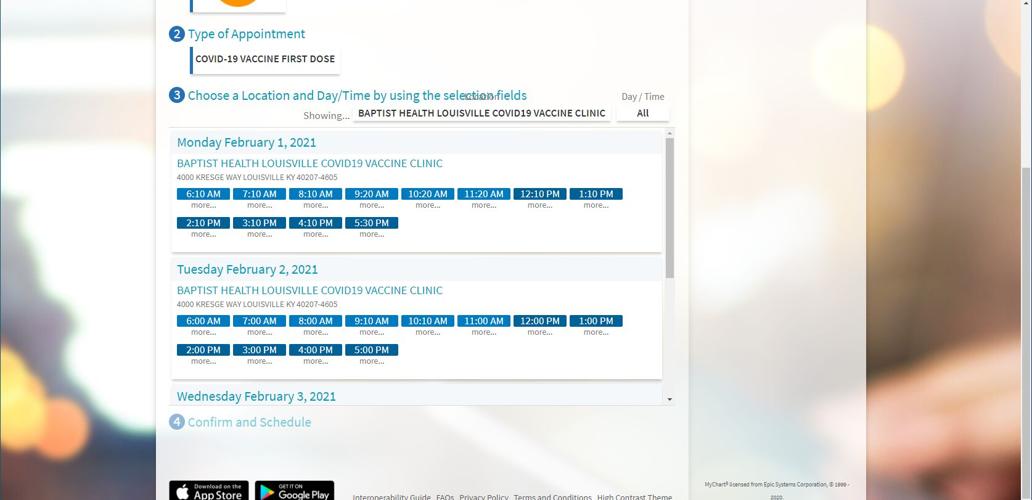Choose the Tuesday 6:00 AM slot

click(x=203, y=321)
